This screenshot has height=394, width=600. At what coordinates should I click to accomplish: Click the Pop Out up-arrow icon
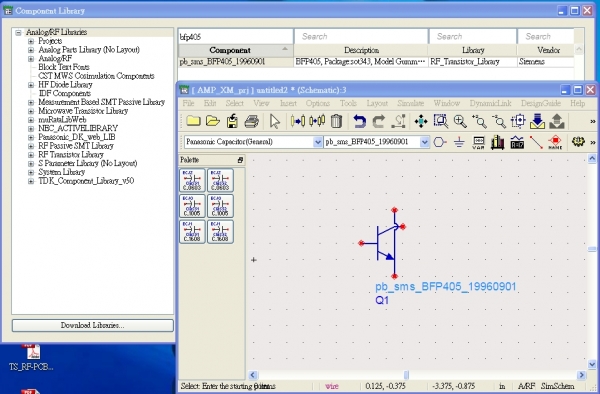[557, 122]
